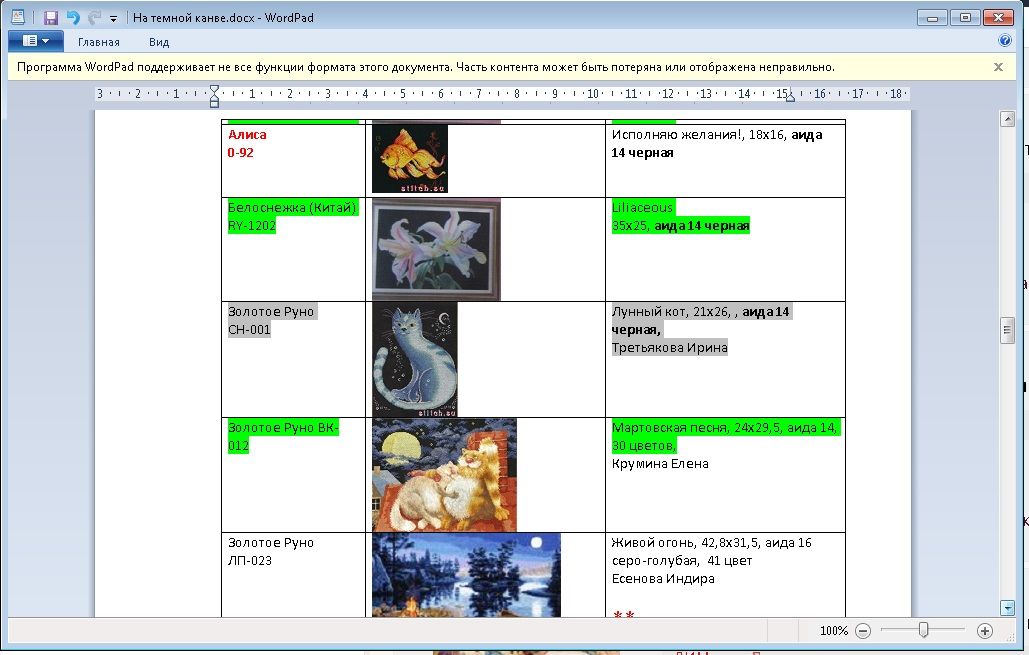Expand the Customize Quick Access Toolbar arrow
The width and height of the screenshot is (1029, 655).
pos(113,19)
